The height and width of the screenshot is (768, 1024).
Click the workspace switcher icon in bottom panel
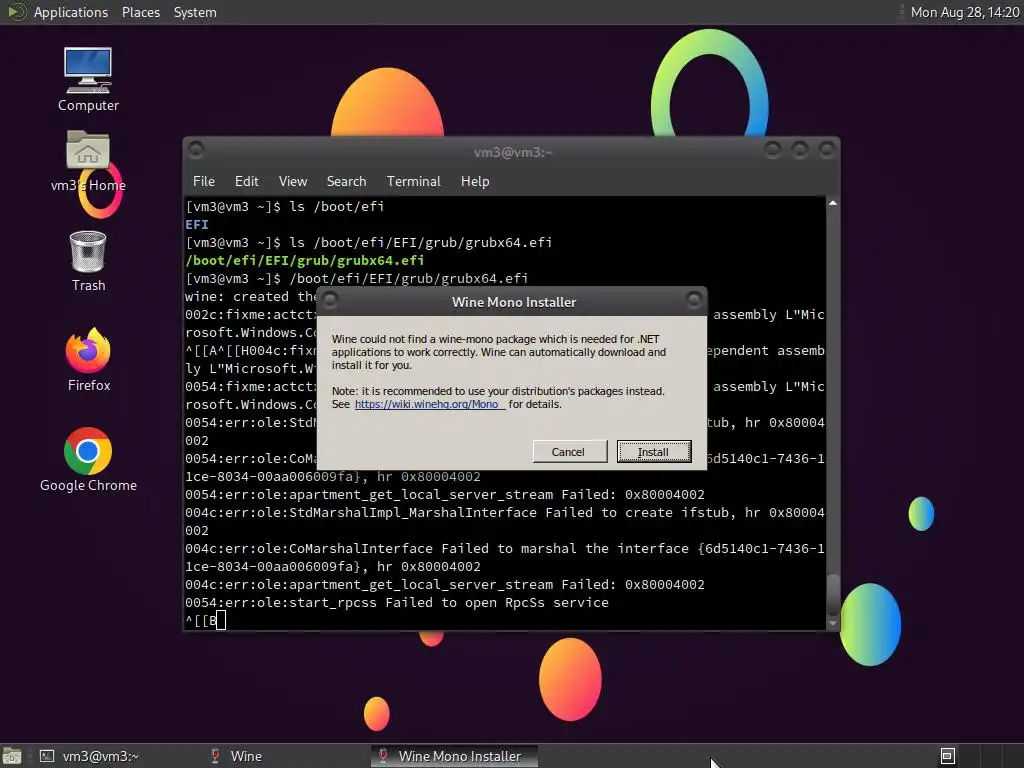pos(948,756)
